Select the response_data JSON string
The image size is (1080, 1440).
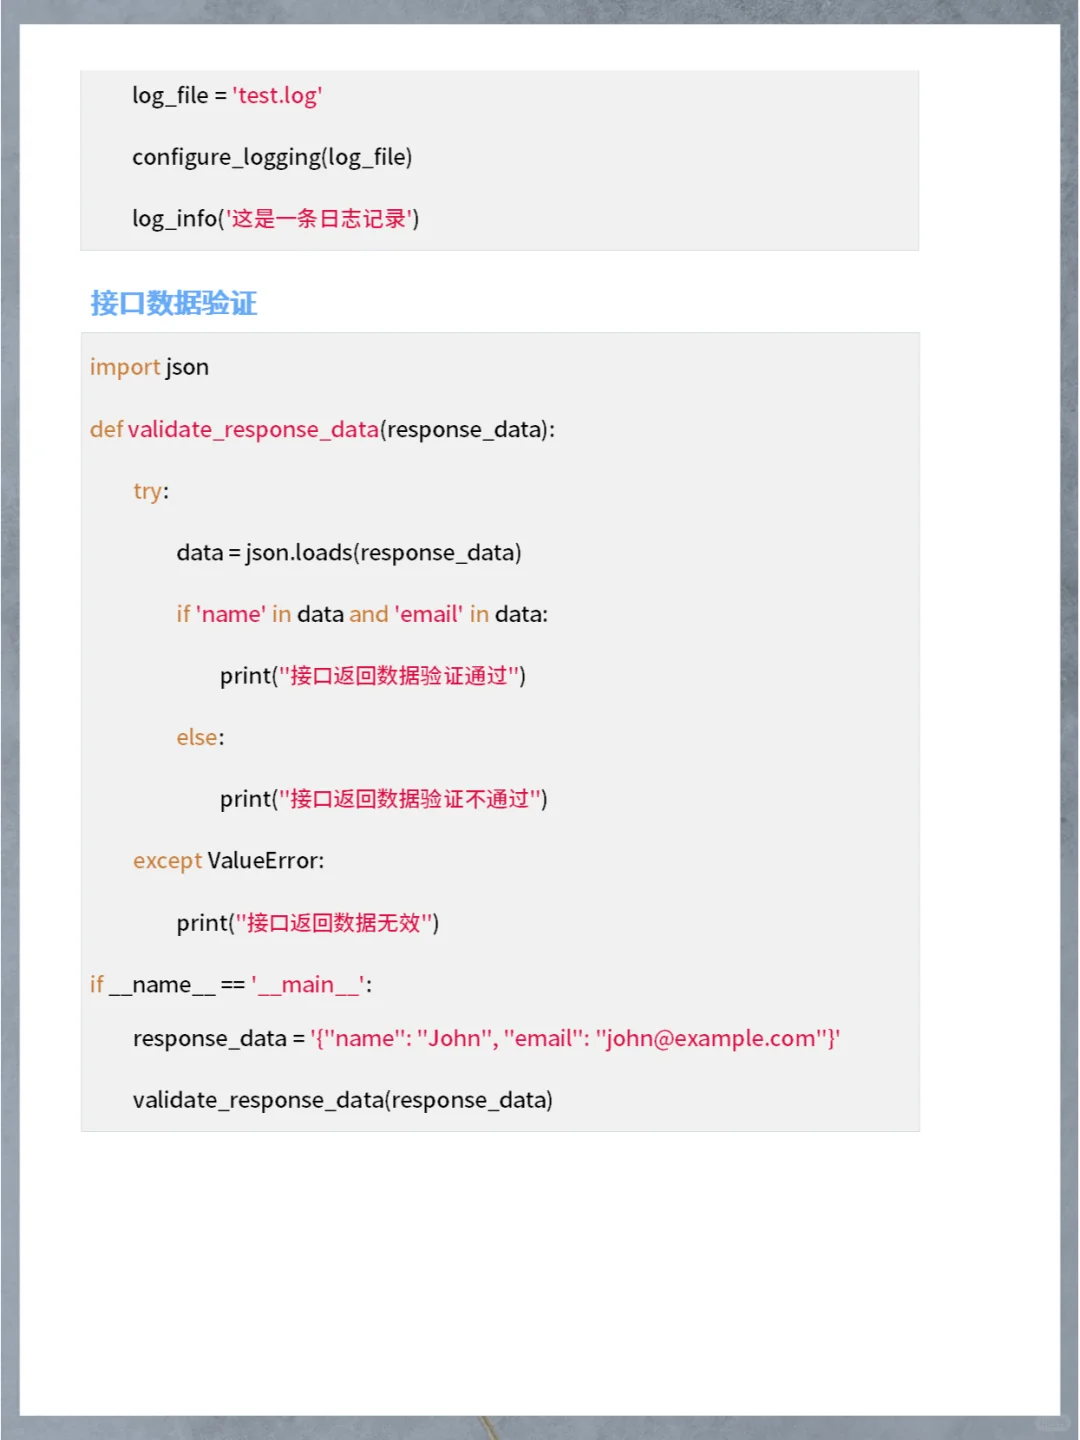576,1038
